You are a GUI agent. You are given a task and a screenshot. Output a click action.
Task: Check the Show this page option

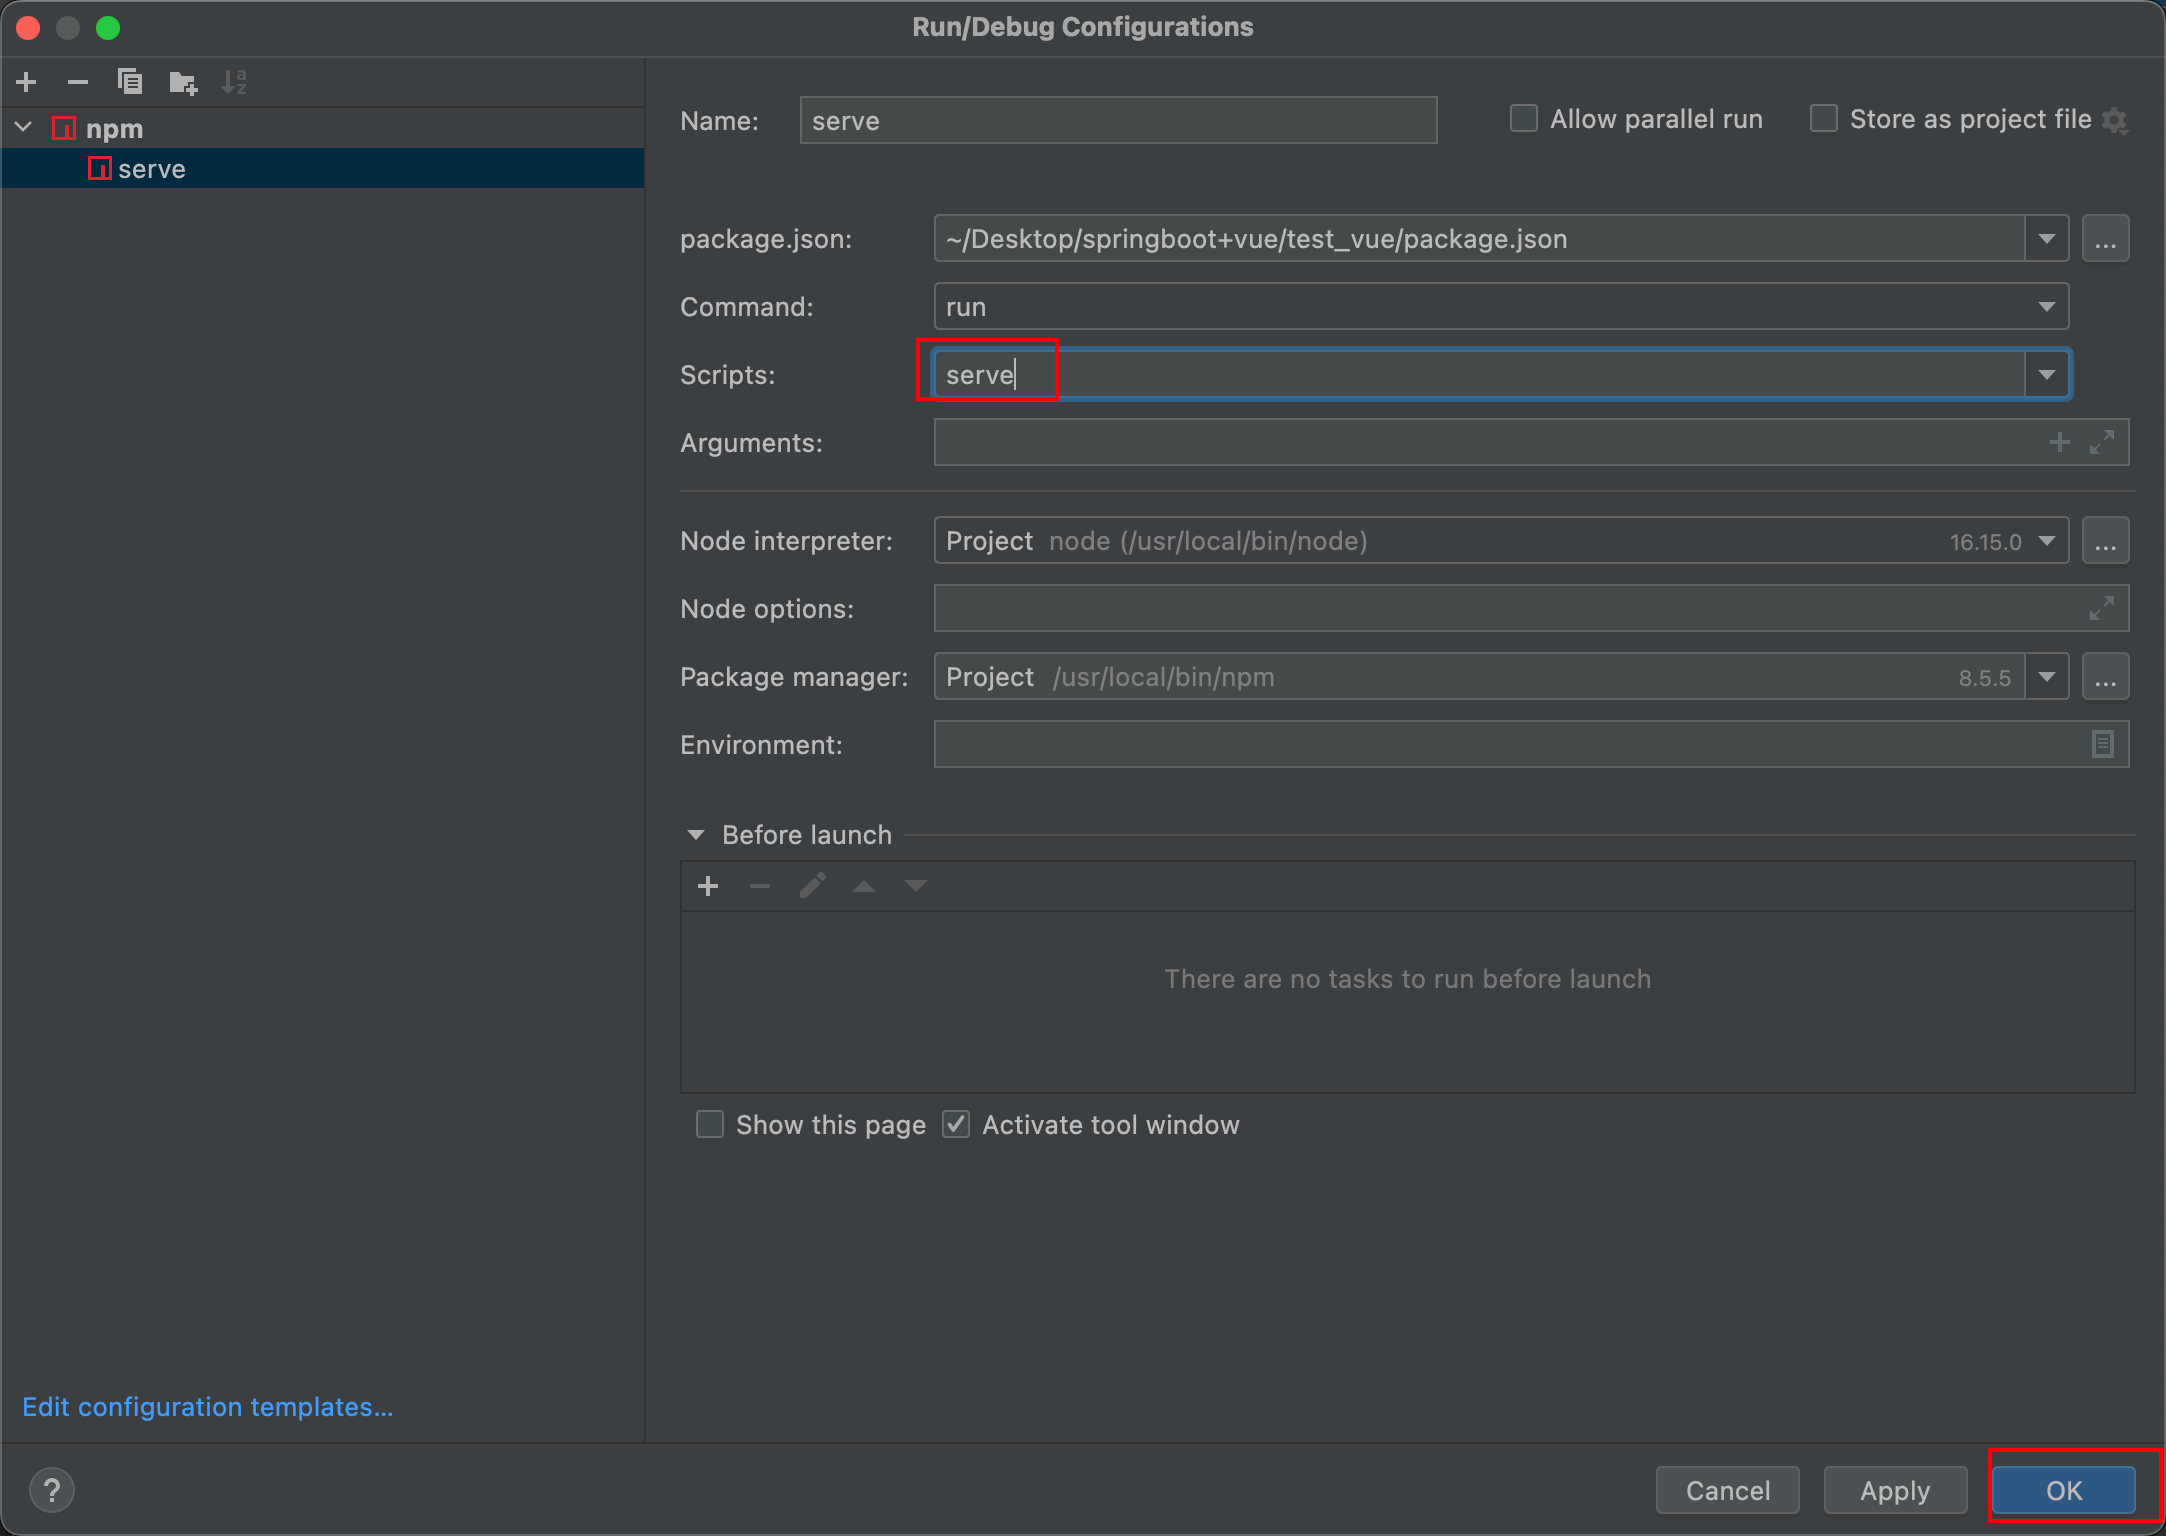click(x=710, y=1125)
